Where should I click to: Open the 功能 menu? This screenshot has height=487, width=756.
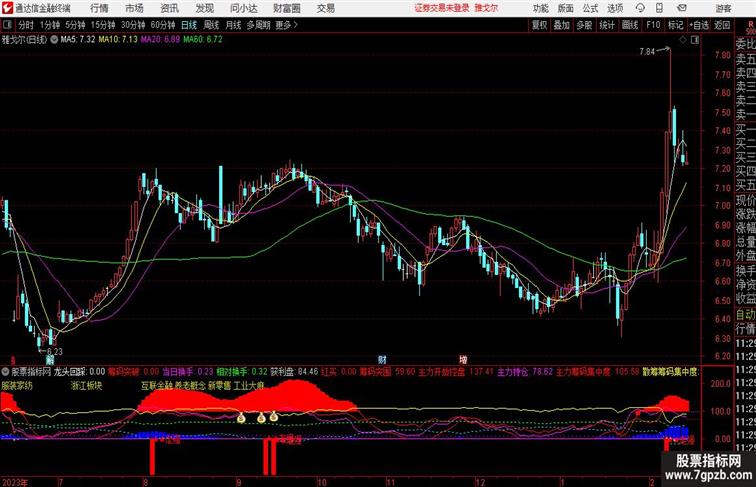click(541, 8)
